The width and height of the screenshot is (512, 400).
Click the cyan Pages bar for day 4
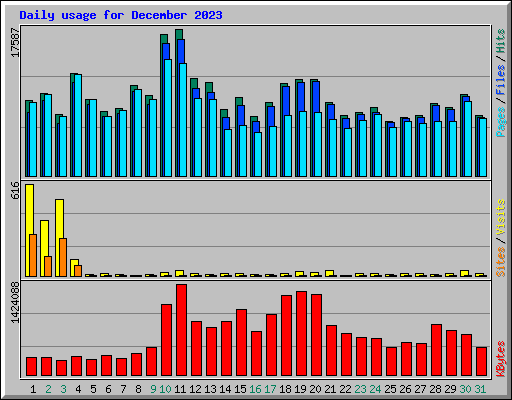[78, 125]
